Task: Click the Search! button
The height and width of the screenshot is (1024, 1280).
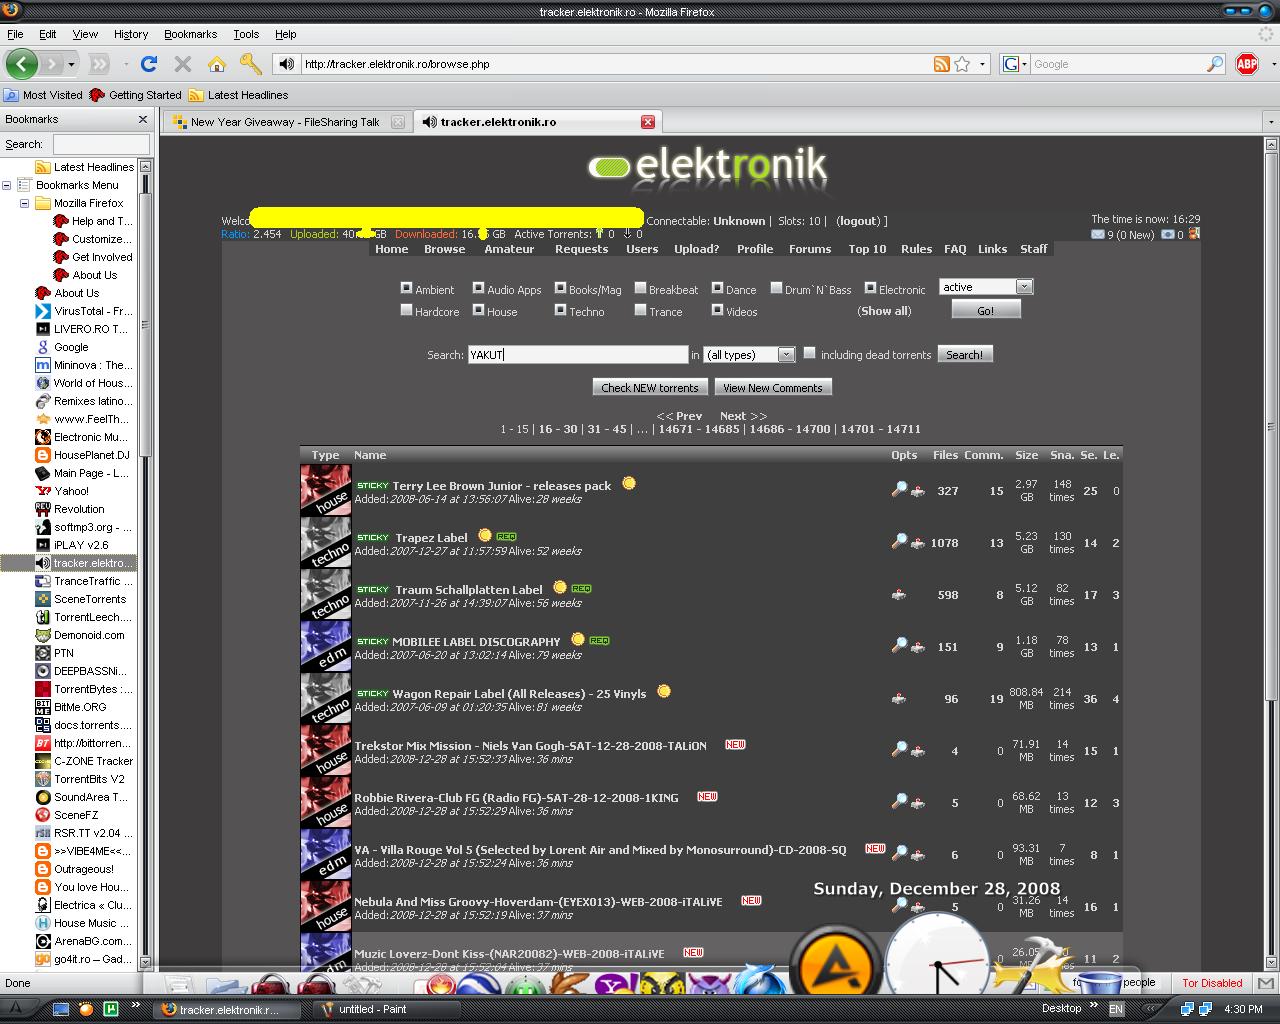Action: 964,354
